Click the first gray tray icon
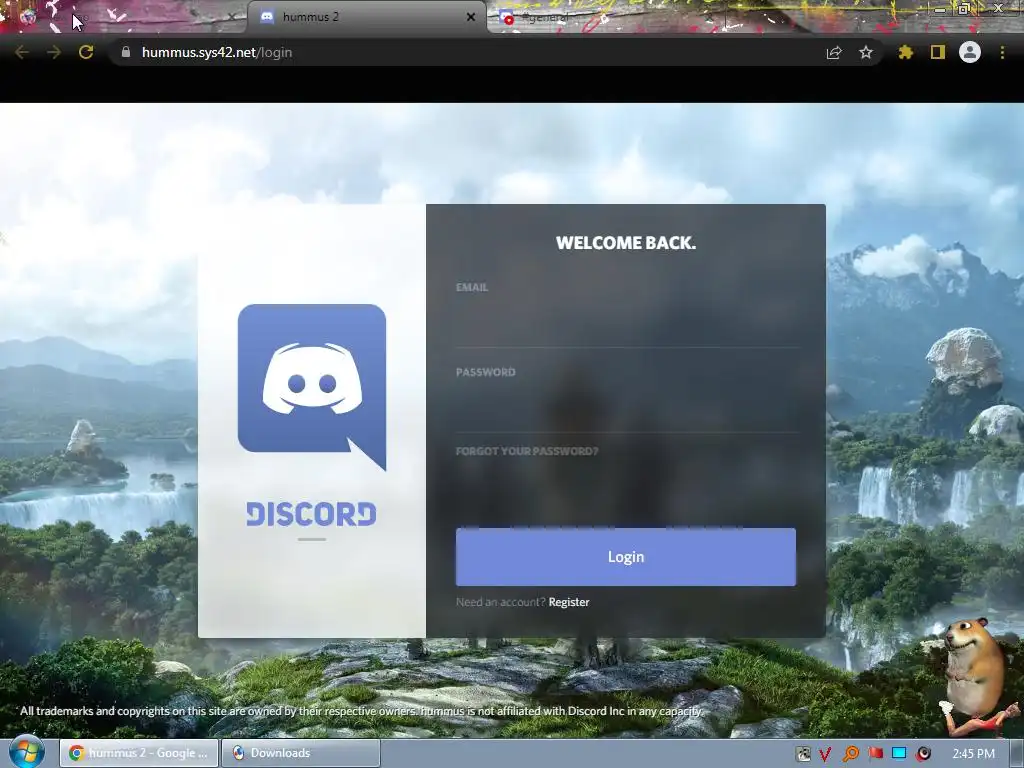Viewport: 1024px width, 768px height. [803, 754]
